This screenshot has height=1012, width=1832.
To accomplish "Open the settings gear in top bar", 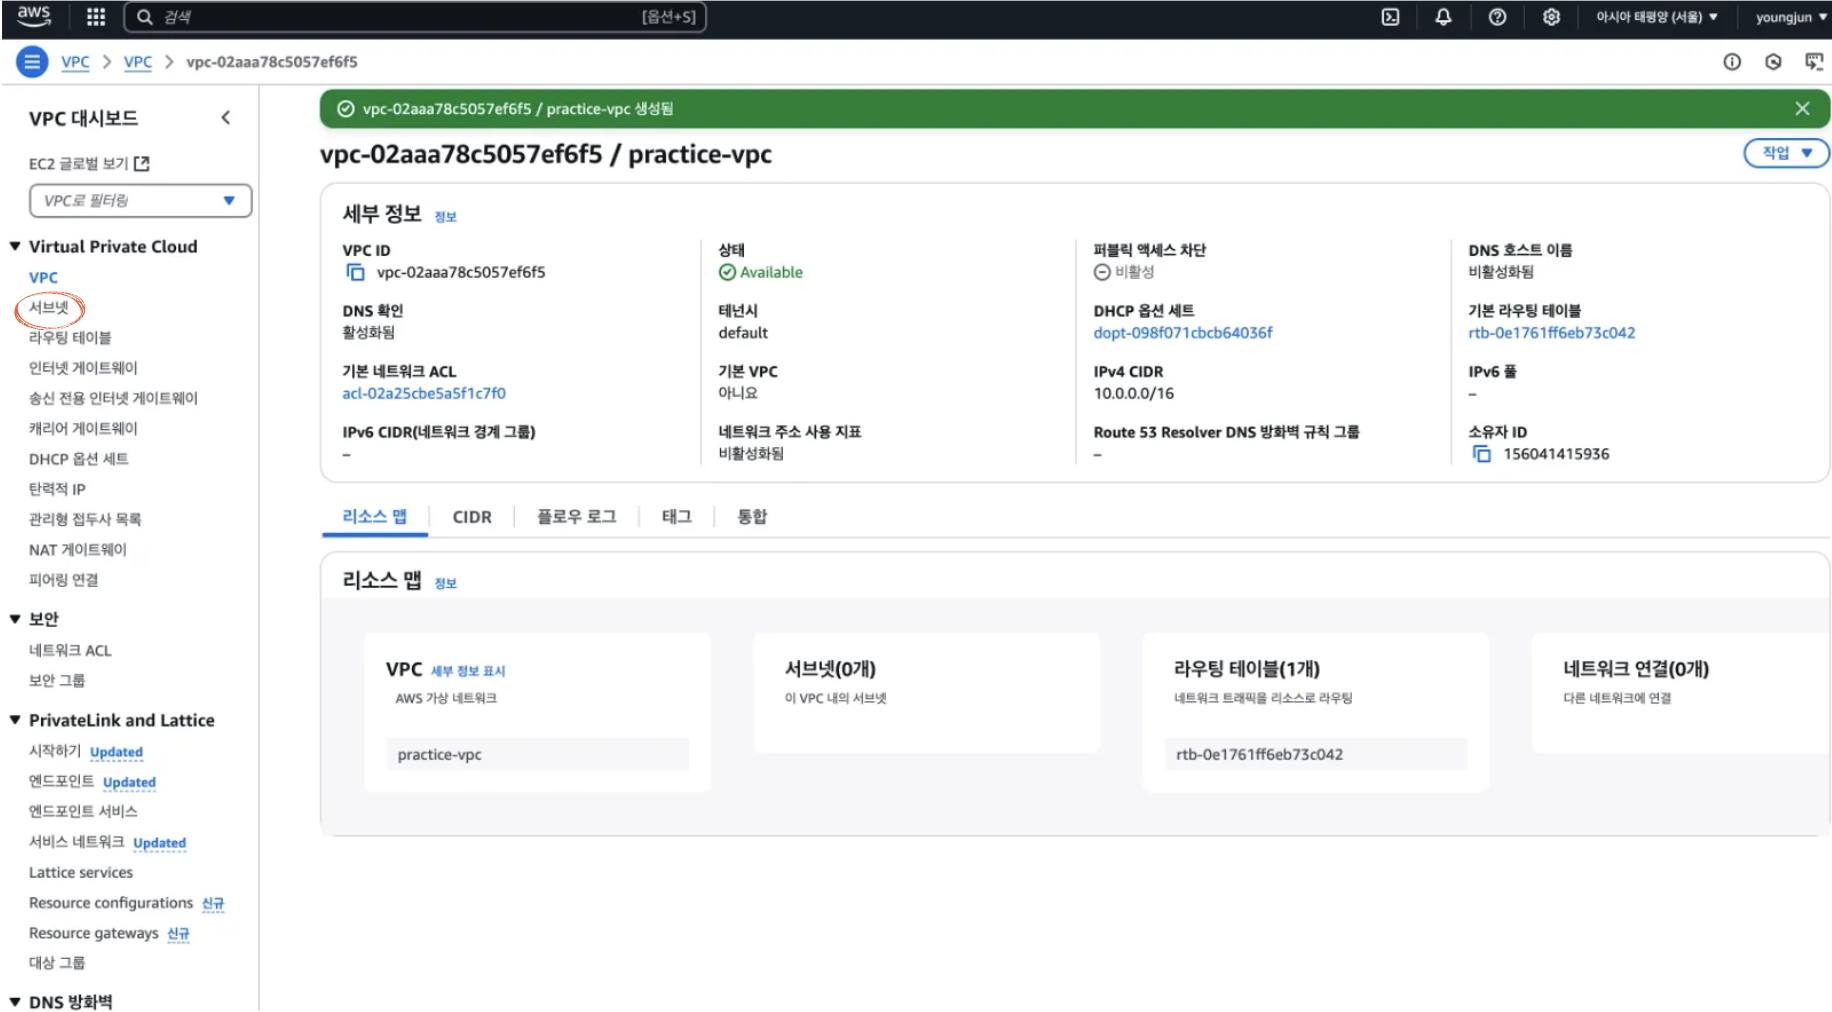I will [1551, 17].
